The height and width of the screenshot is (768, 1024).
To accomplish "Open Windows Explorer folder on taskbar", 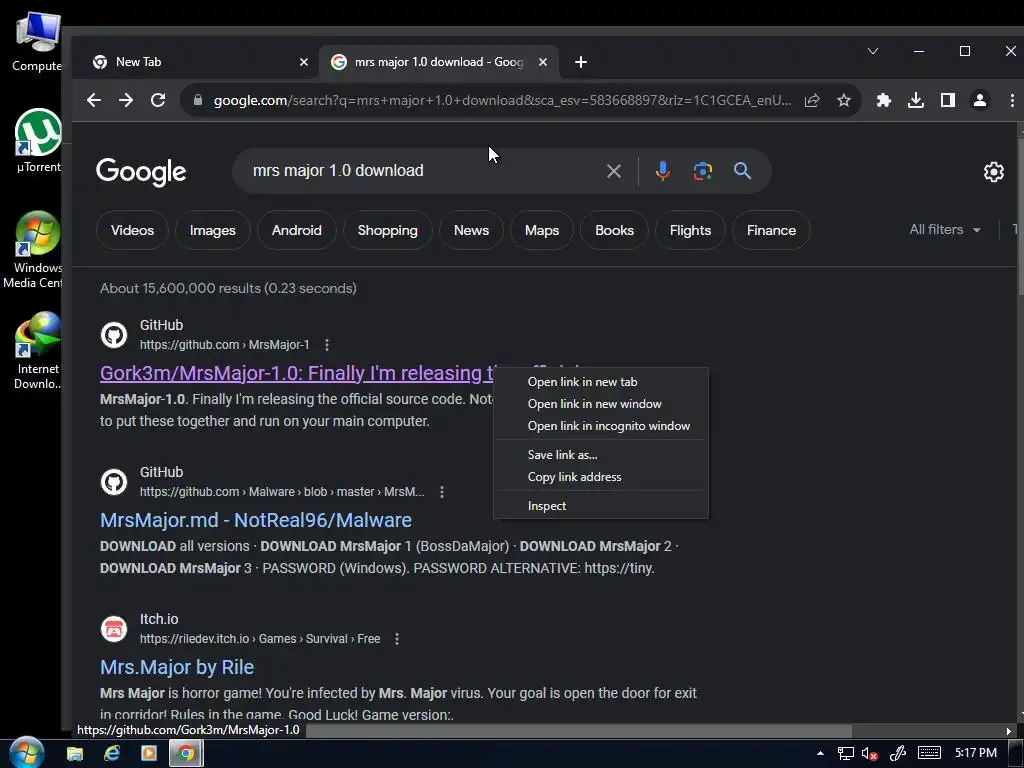I will tap(75, 754).
